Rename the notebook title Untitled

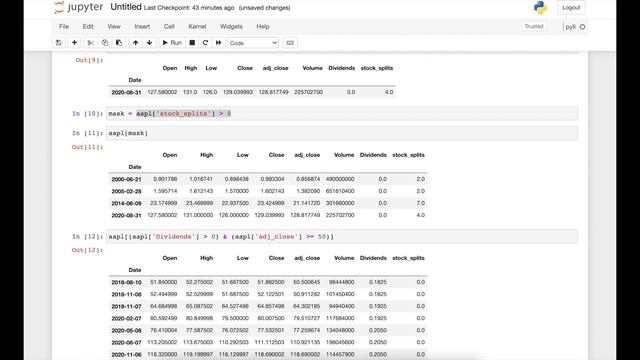126,7
